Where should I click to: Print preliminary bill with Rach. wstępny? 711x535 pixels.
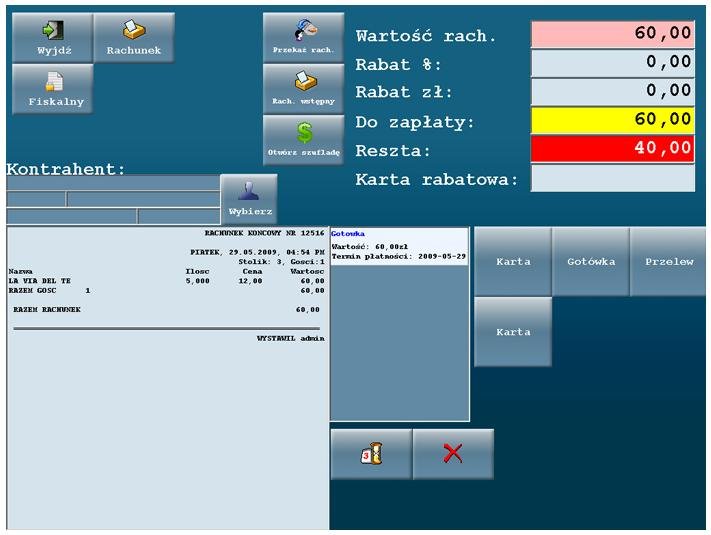pos(303,89)
